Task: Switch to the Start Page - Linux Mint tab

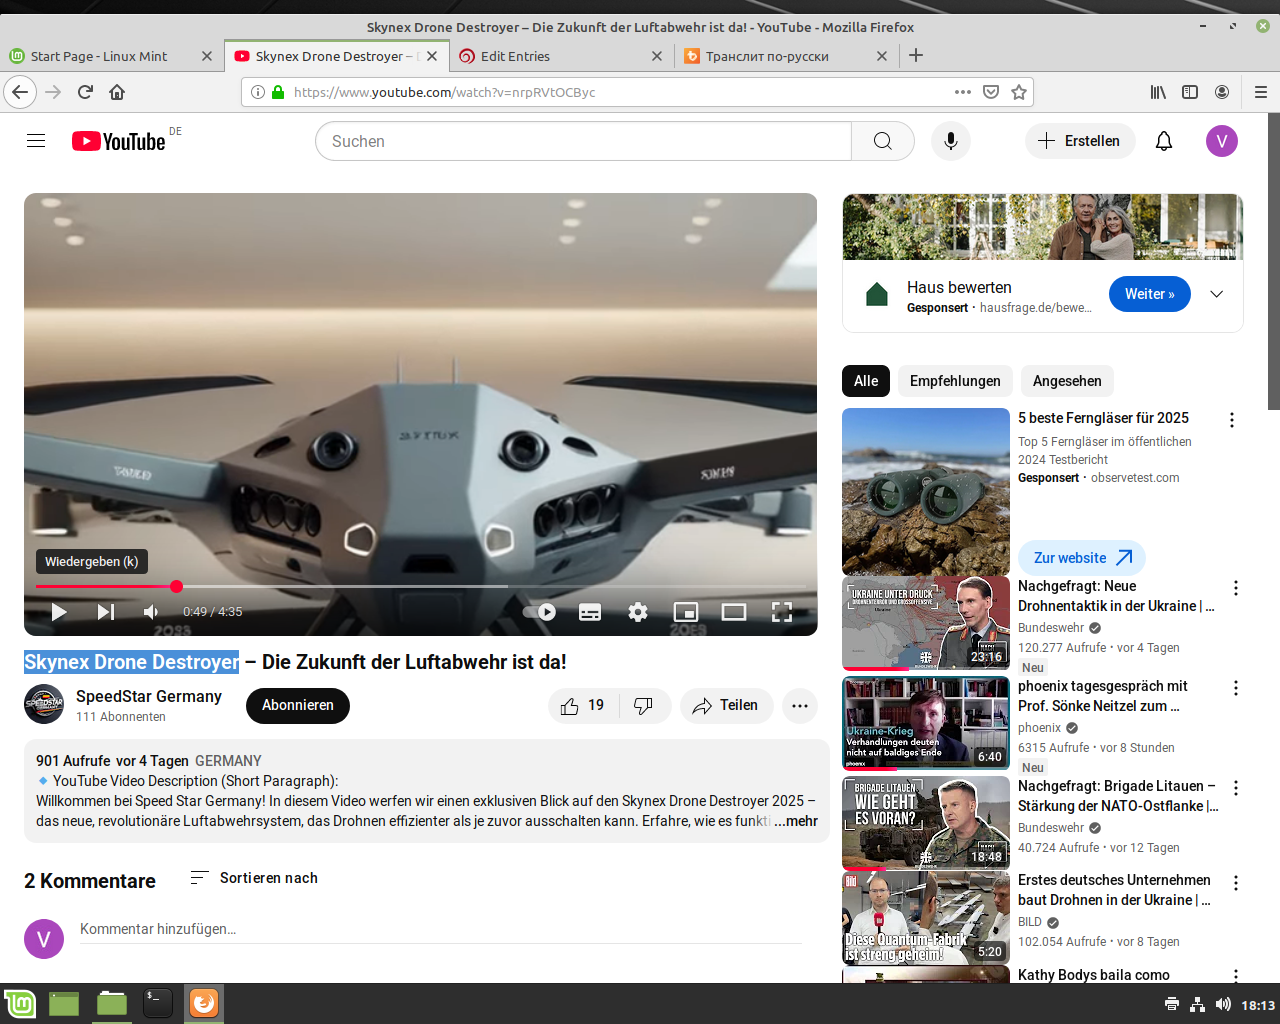Action: pyautogui.click(x=110, y=56)
